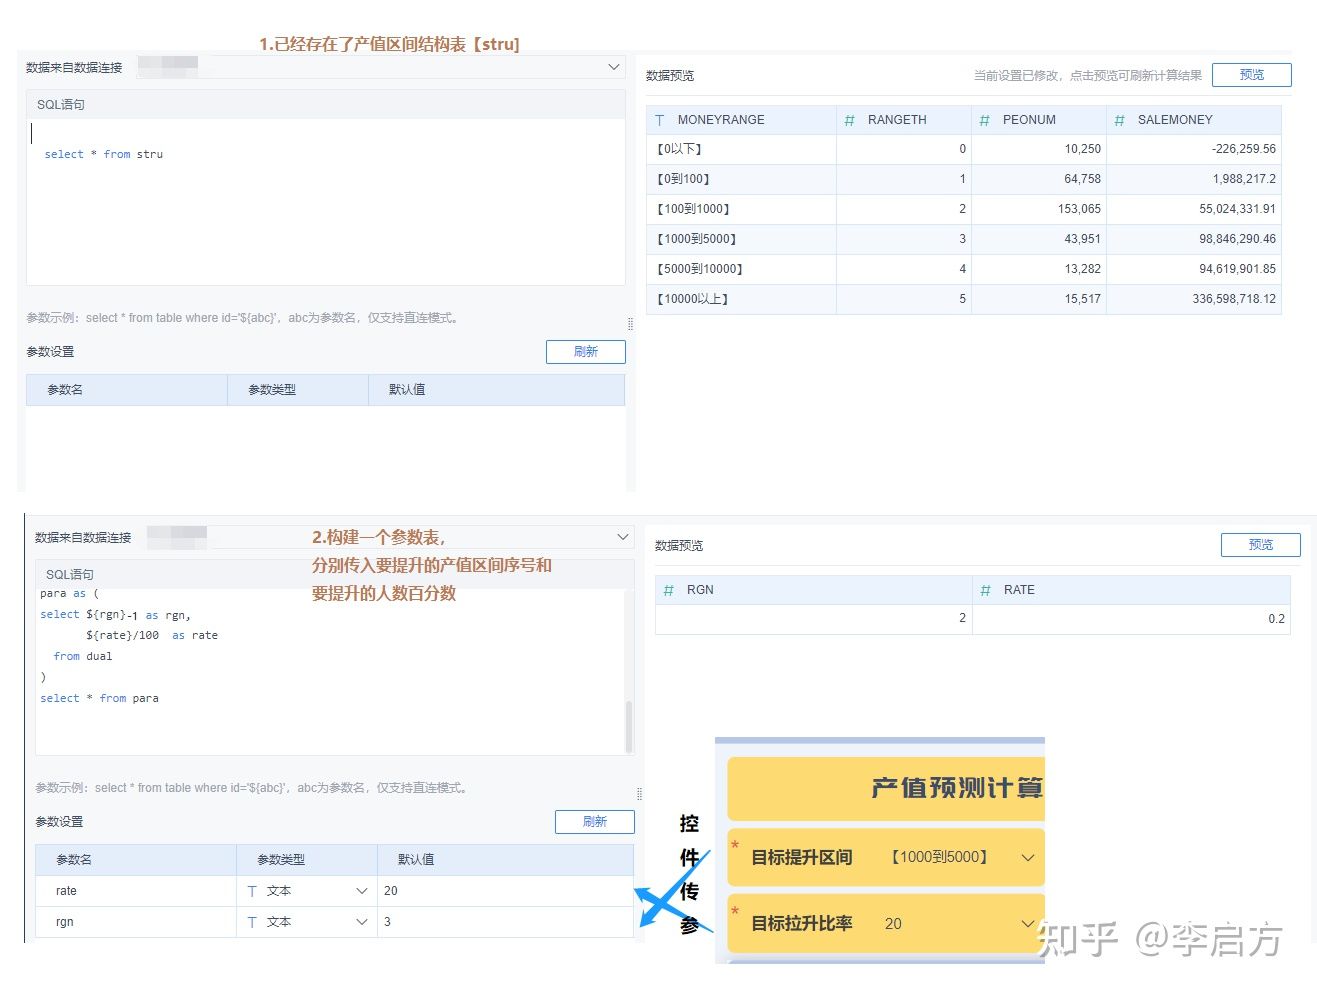This screenshot has width=1317, height=993.
Task: Click the rate parameter name cell
Action: click(x=136, y=891)
